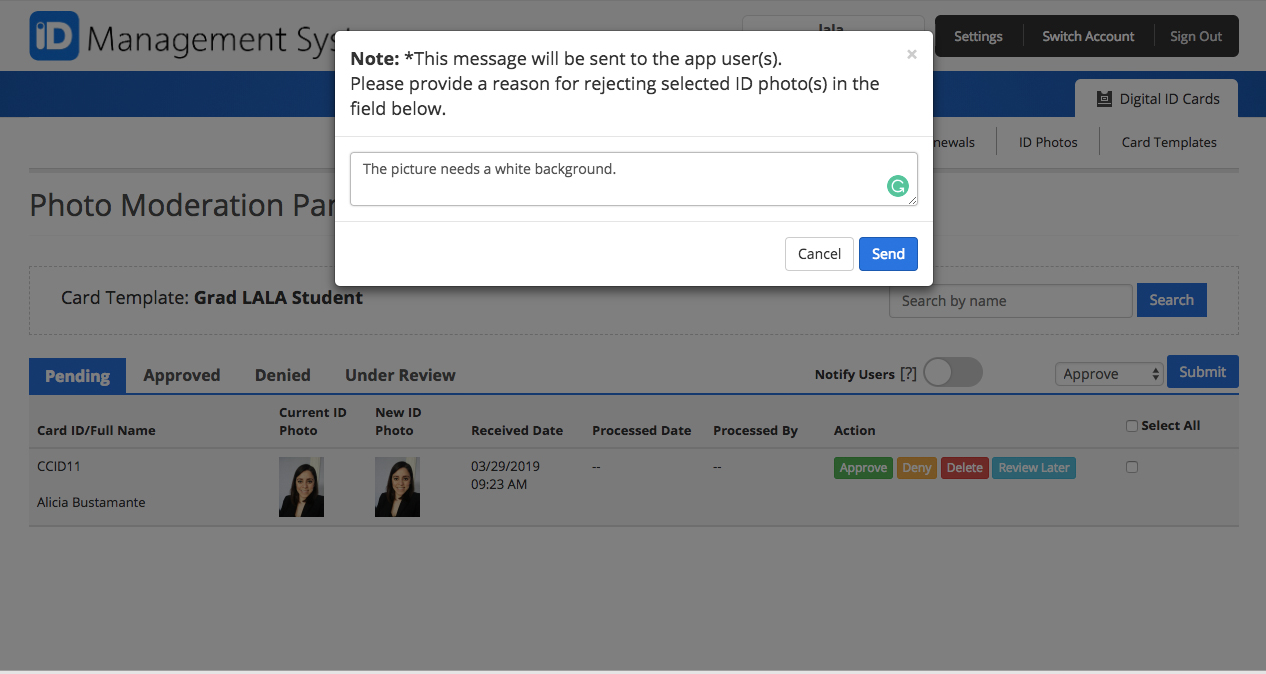This screenshot has height=674, width=1266.
Task: Open the Digital ID Cards tab
Action: pos(1156,98)
